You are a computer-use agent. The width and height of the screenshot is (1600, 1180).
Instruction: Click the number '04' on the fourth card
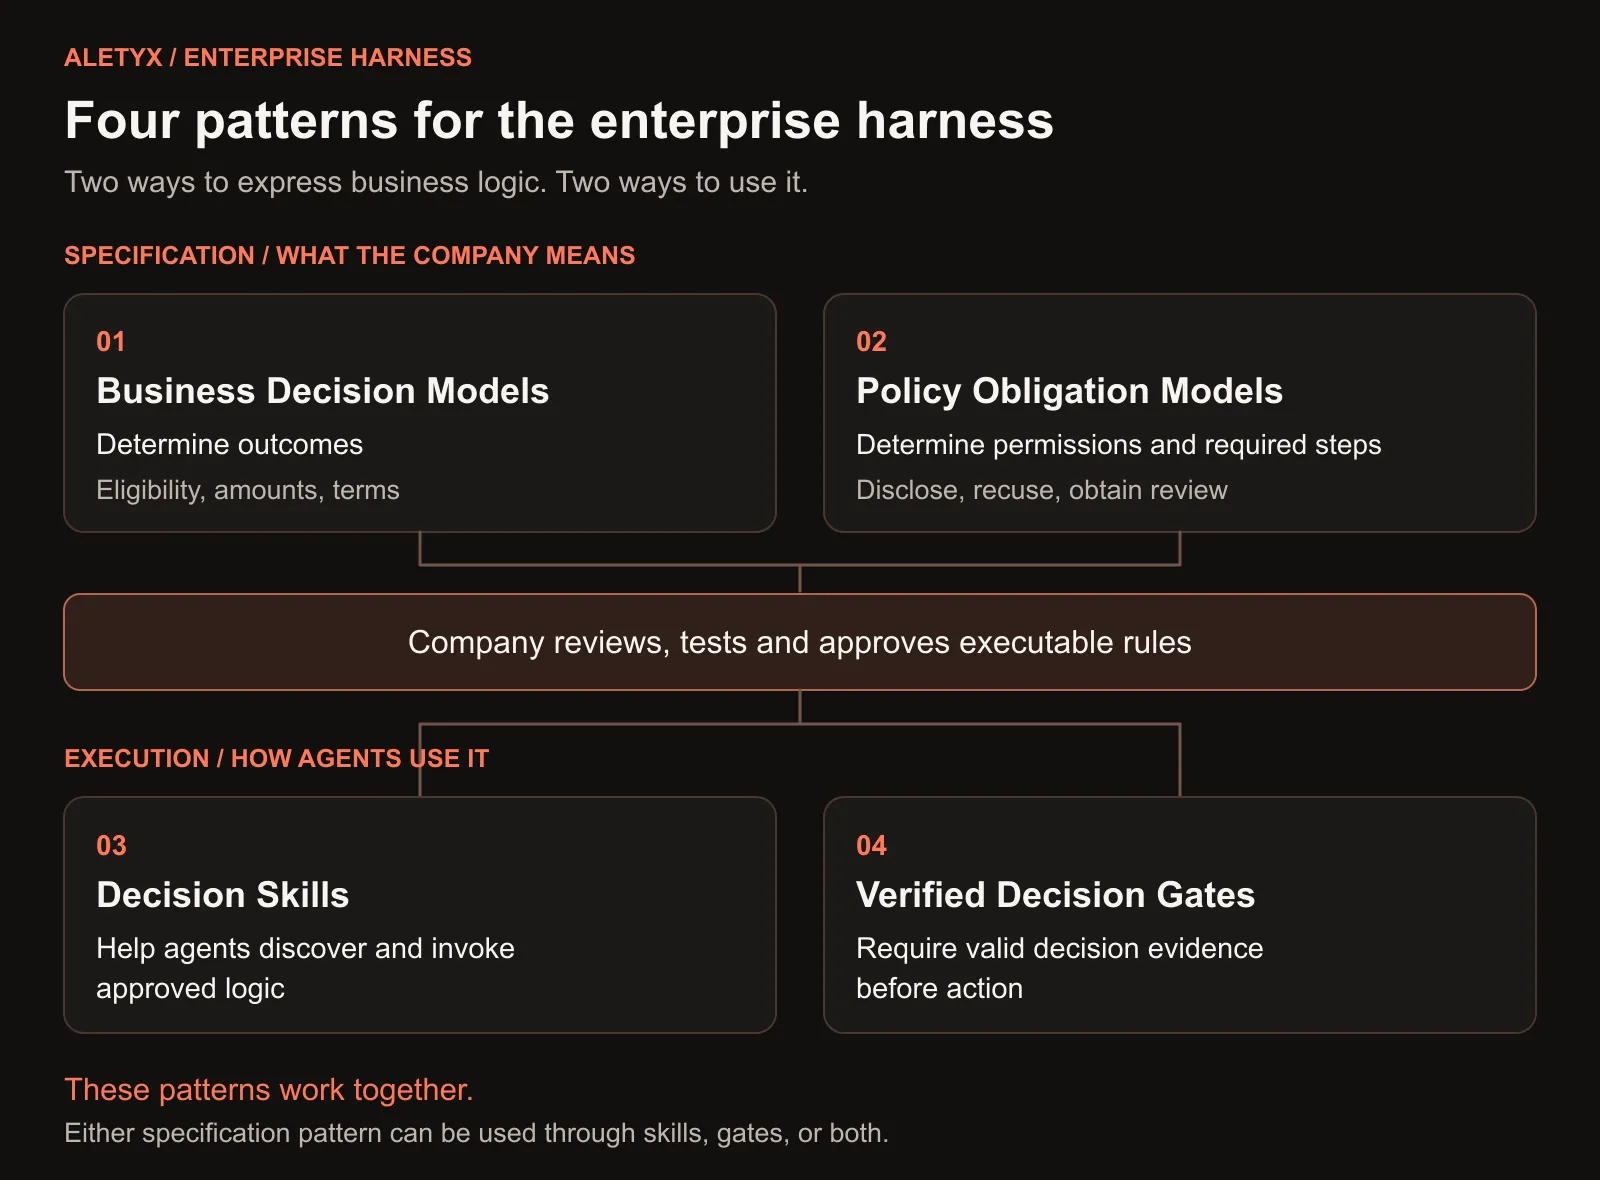871,846
